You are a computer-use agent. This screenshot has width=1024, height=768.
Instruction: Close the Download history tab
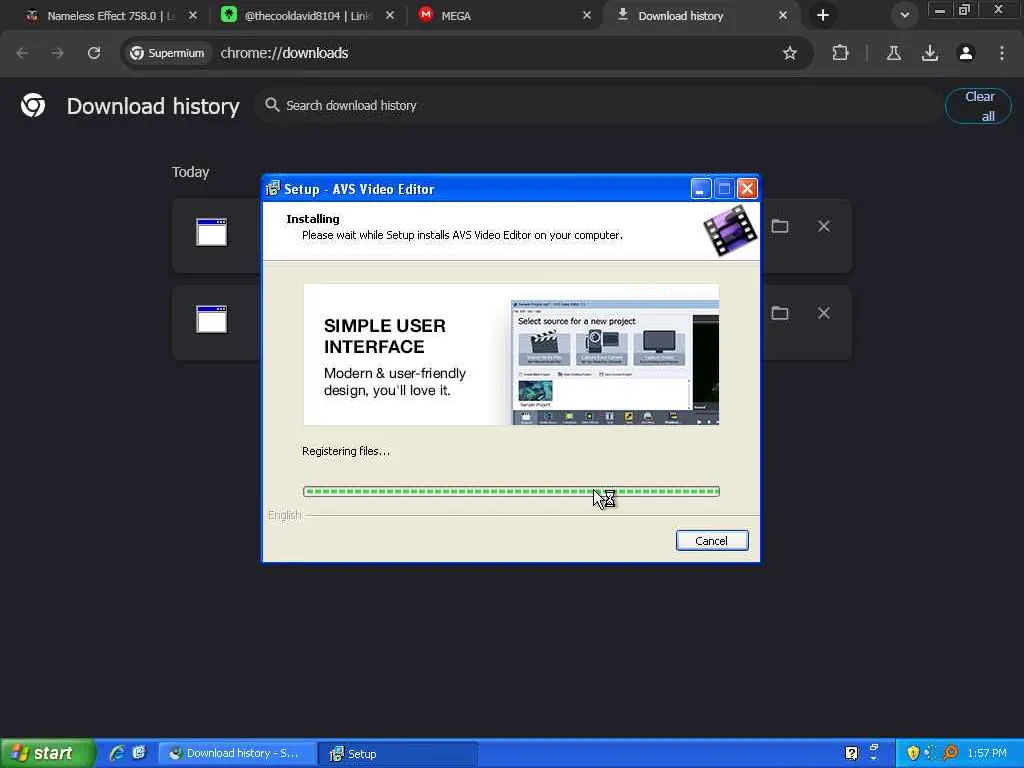782,16
